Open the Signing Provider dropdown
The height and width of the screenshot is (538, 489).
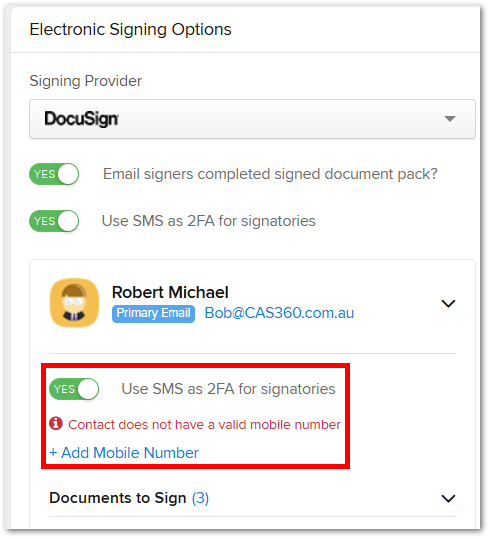[x=252, y=119]
